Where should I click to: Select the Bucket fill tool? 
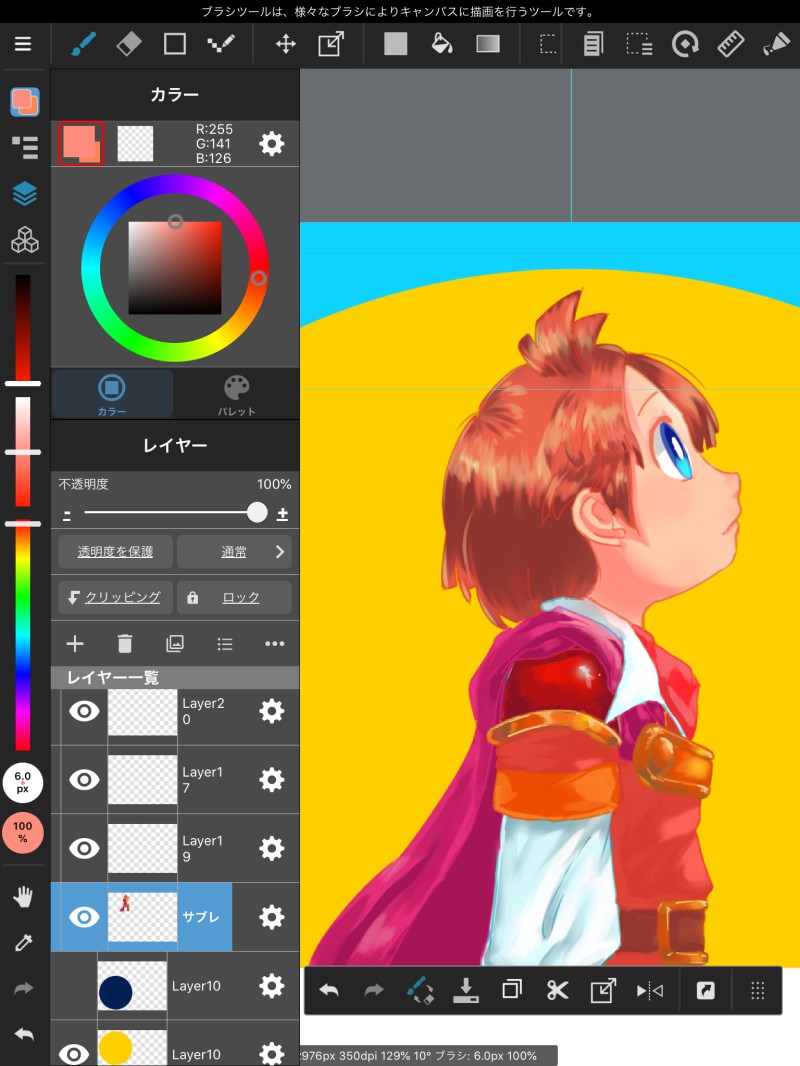(x=442, y=45)
